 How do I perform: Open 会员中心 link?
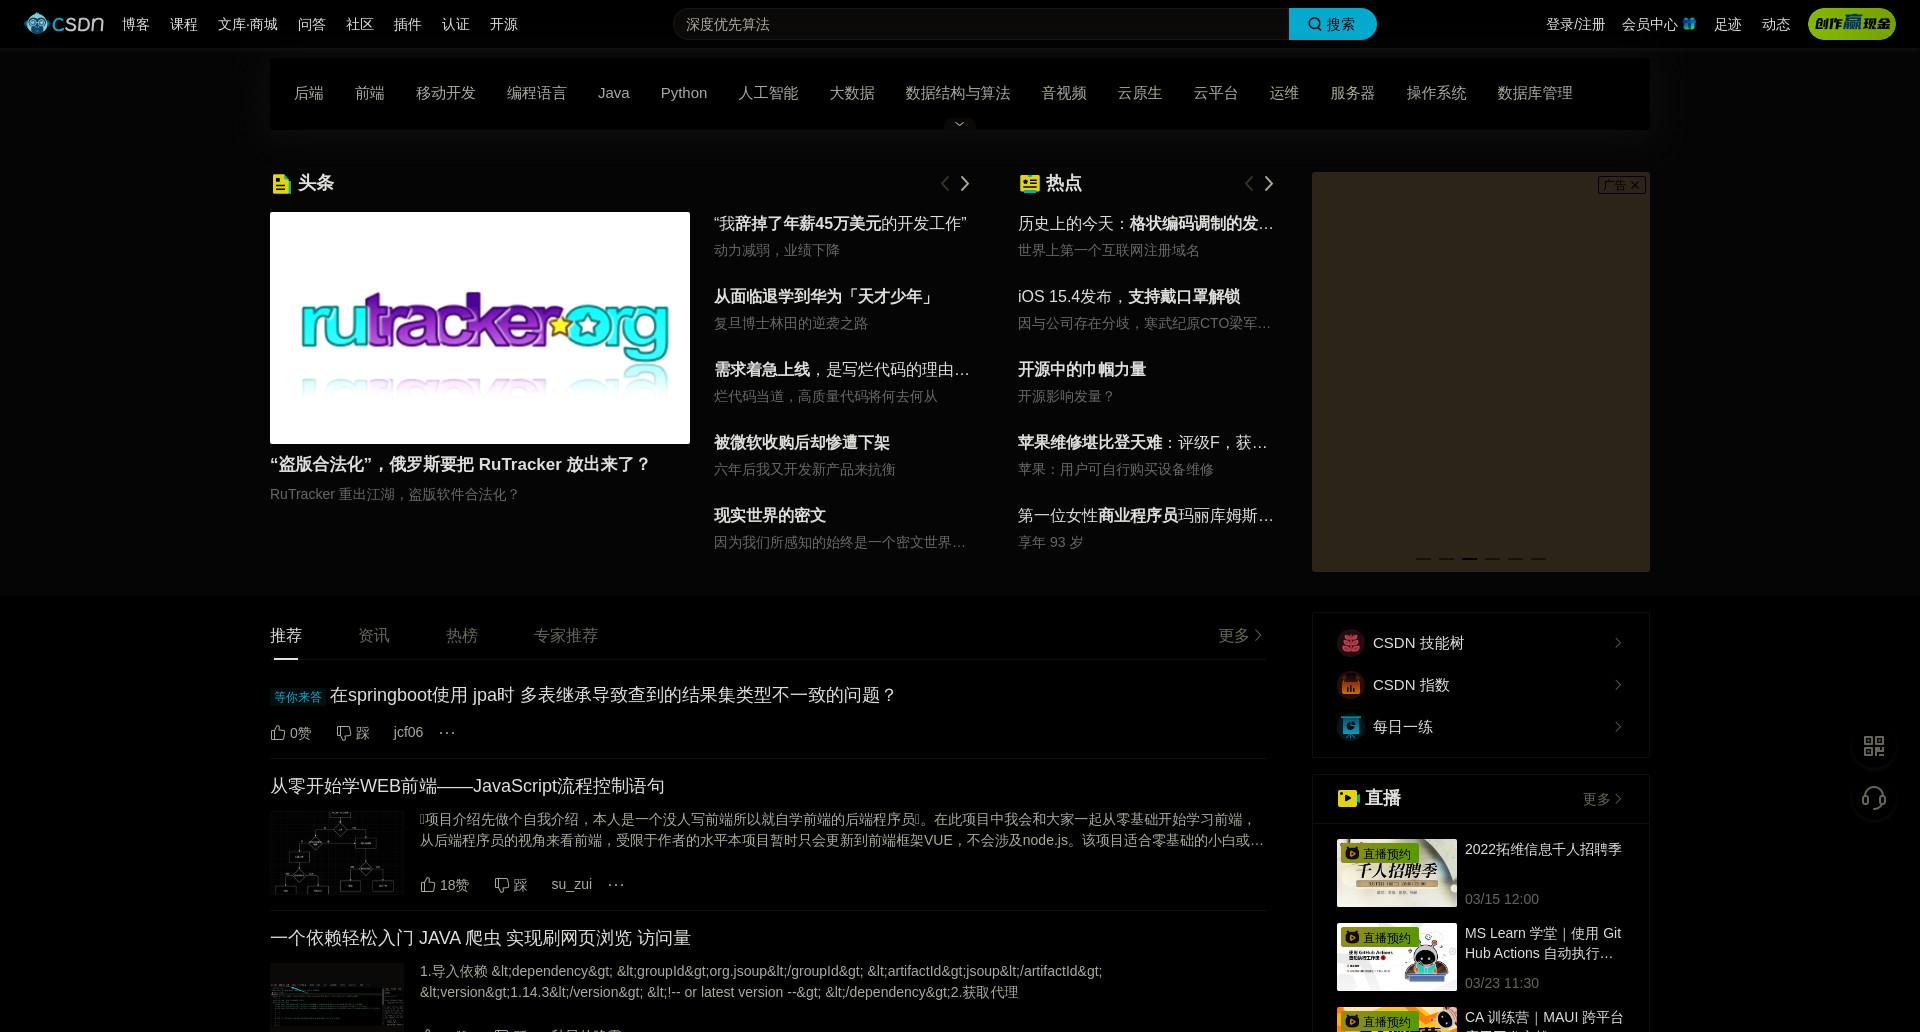click(x=1650, y=24)
